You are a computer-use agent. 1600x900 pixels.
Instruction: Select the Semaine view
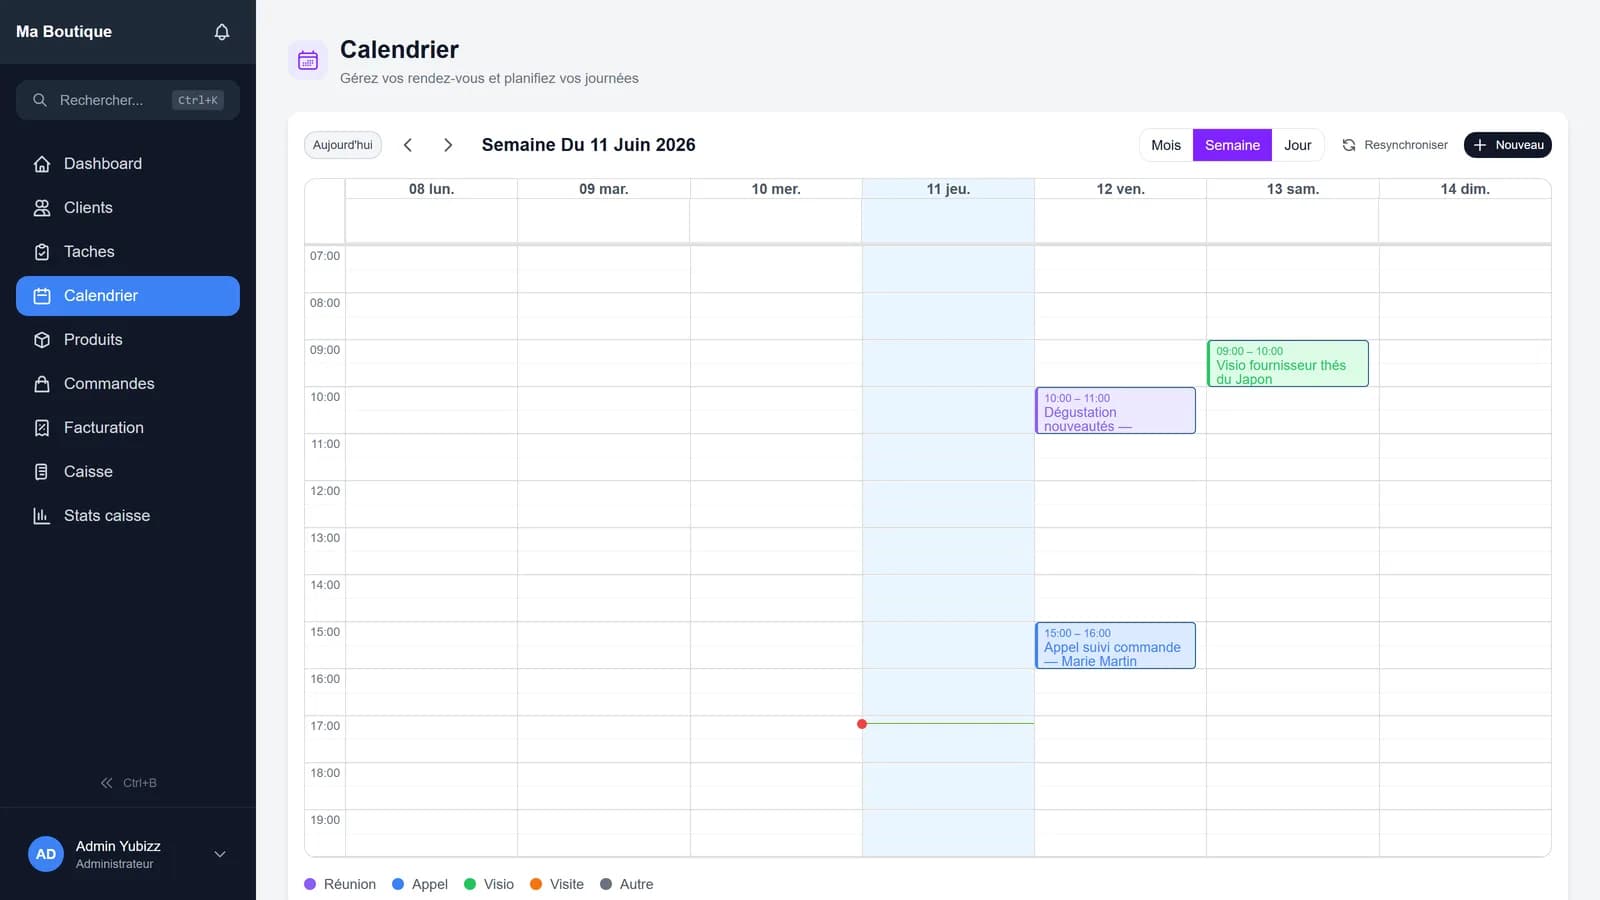click(x=1232, y=145)
